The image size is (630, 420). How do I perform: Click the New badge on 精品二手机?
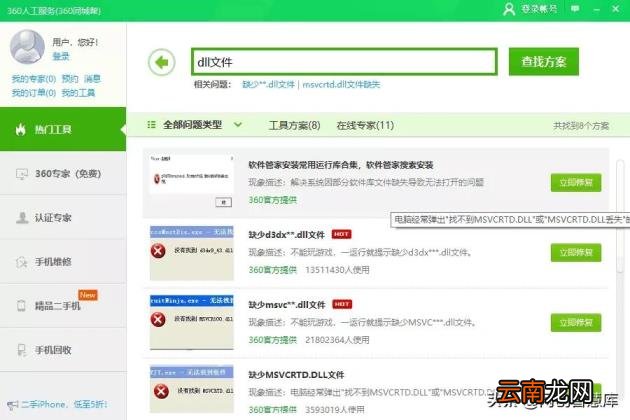point(88,295)
